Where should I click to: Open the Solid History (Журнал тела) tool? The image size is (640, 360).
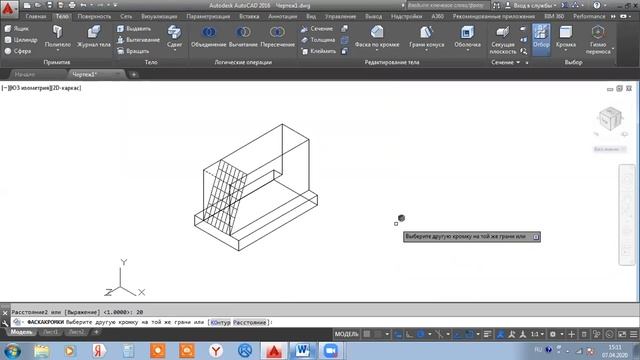(93, 36)
